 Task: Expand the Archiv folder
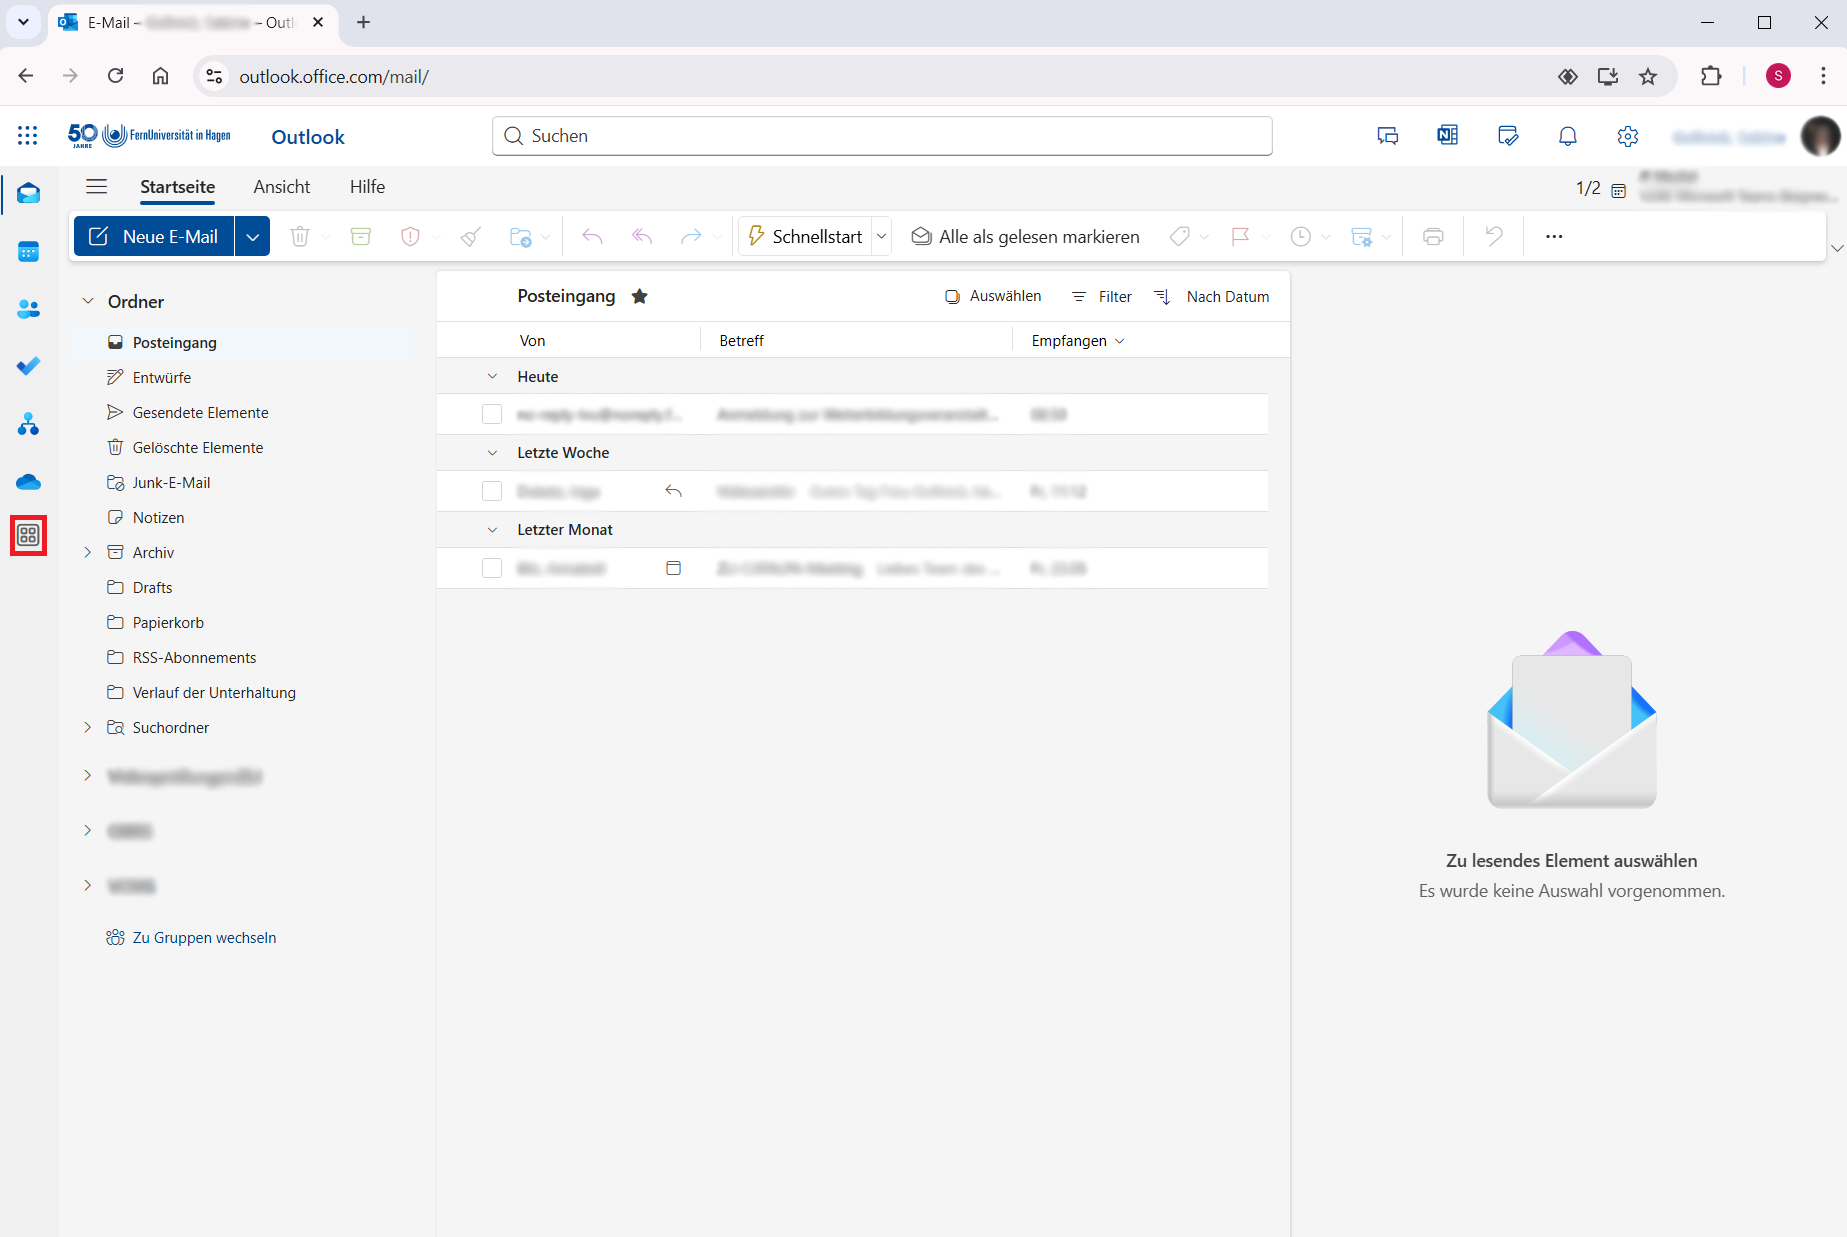coord(88,552)
